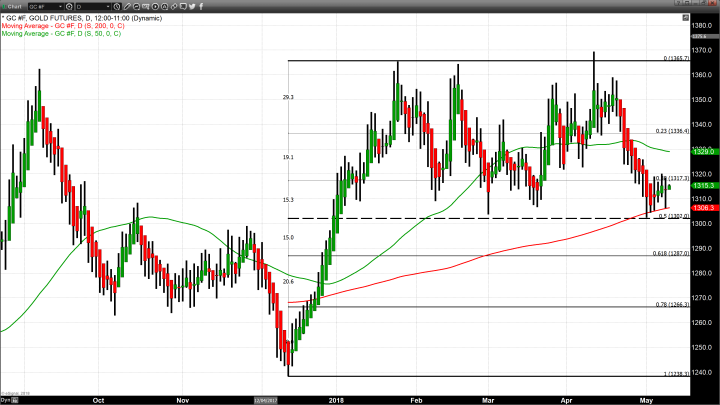
Task: Open the GC #F symbol dropdown arrow
Action: coord(60,6)
